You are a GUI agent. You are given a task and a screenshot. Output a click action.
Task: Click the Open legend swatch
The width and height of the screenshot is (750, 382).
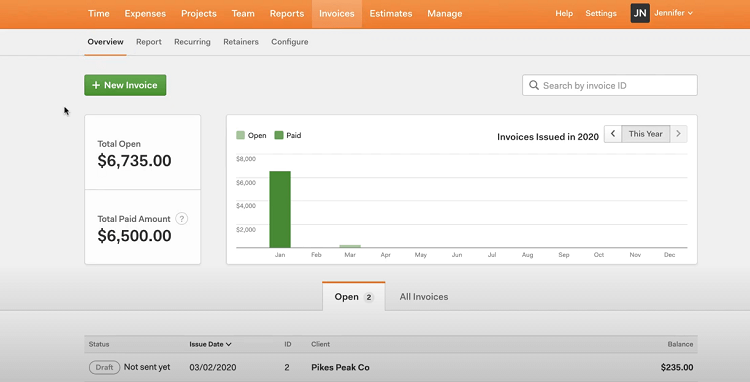(240, 135)
